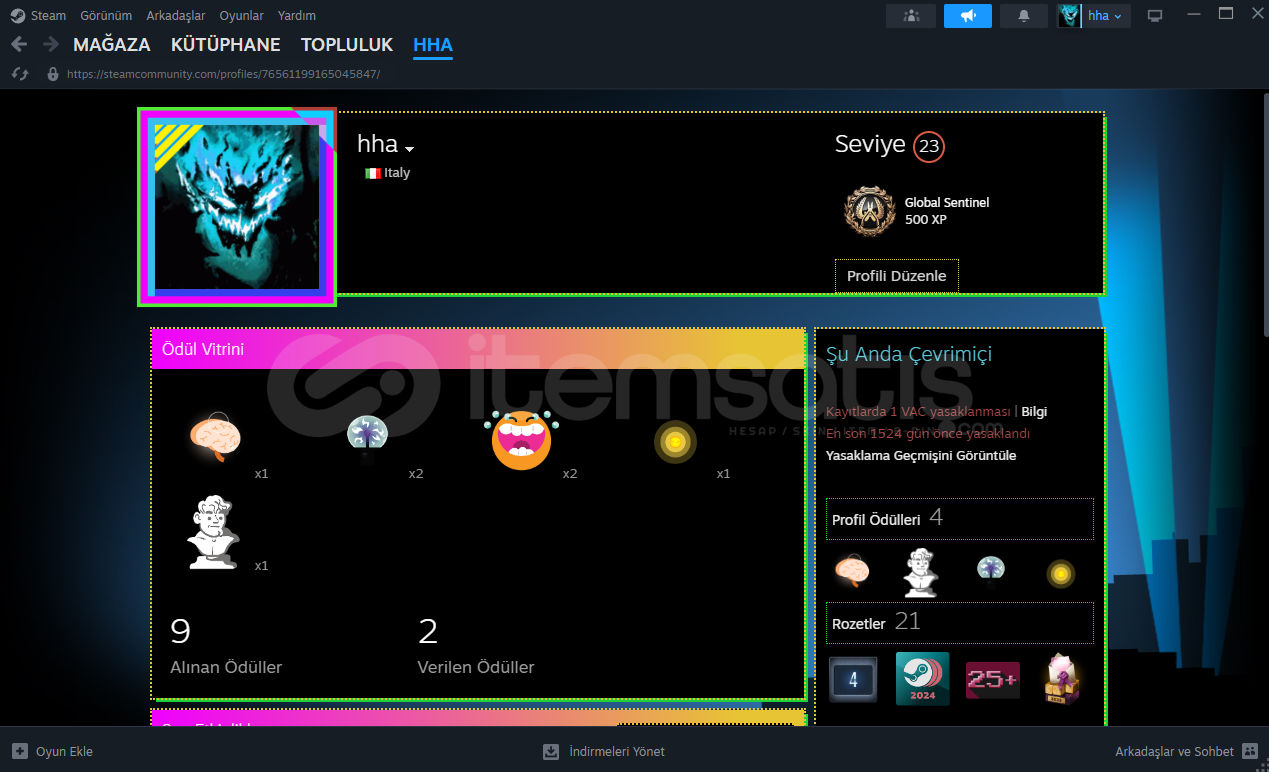Open the Oyunlar menu
Viewport: 1269px width, 772px height.
[242, 16]
